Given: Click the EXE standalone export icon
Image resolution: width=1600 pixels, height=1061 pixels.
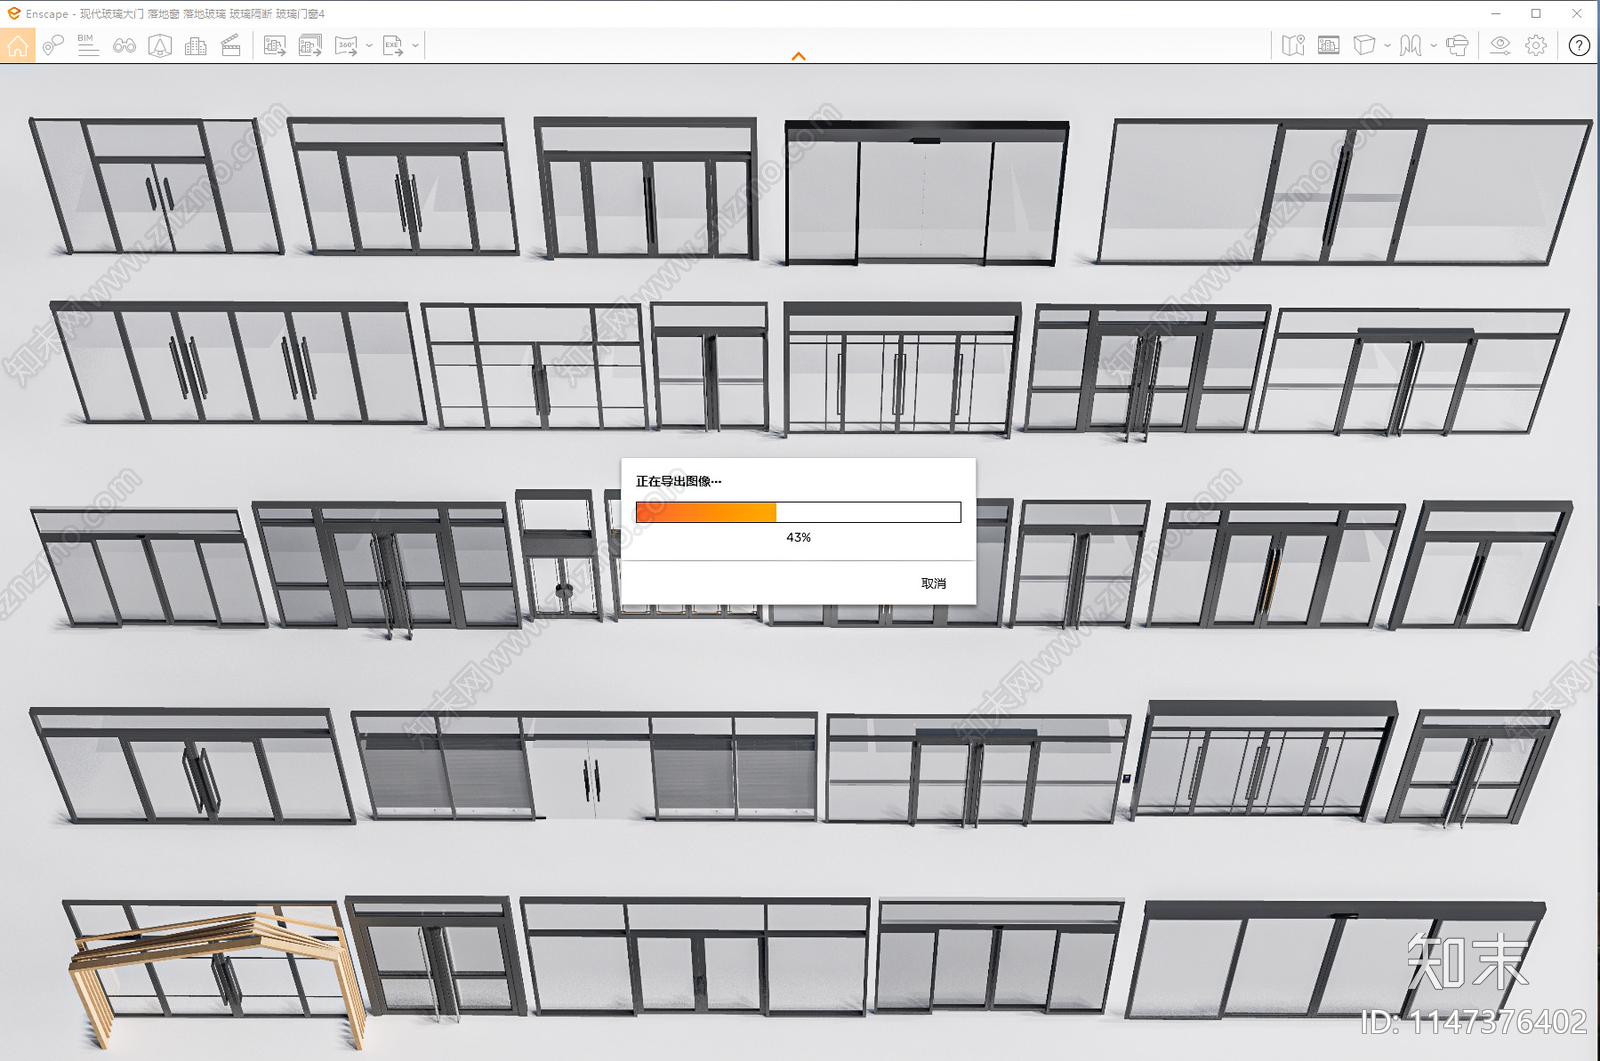Looking at the screenshot, I should (393, 46).
